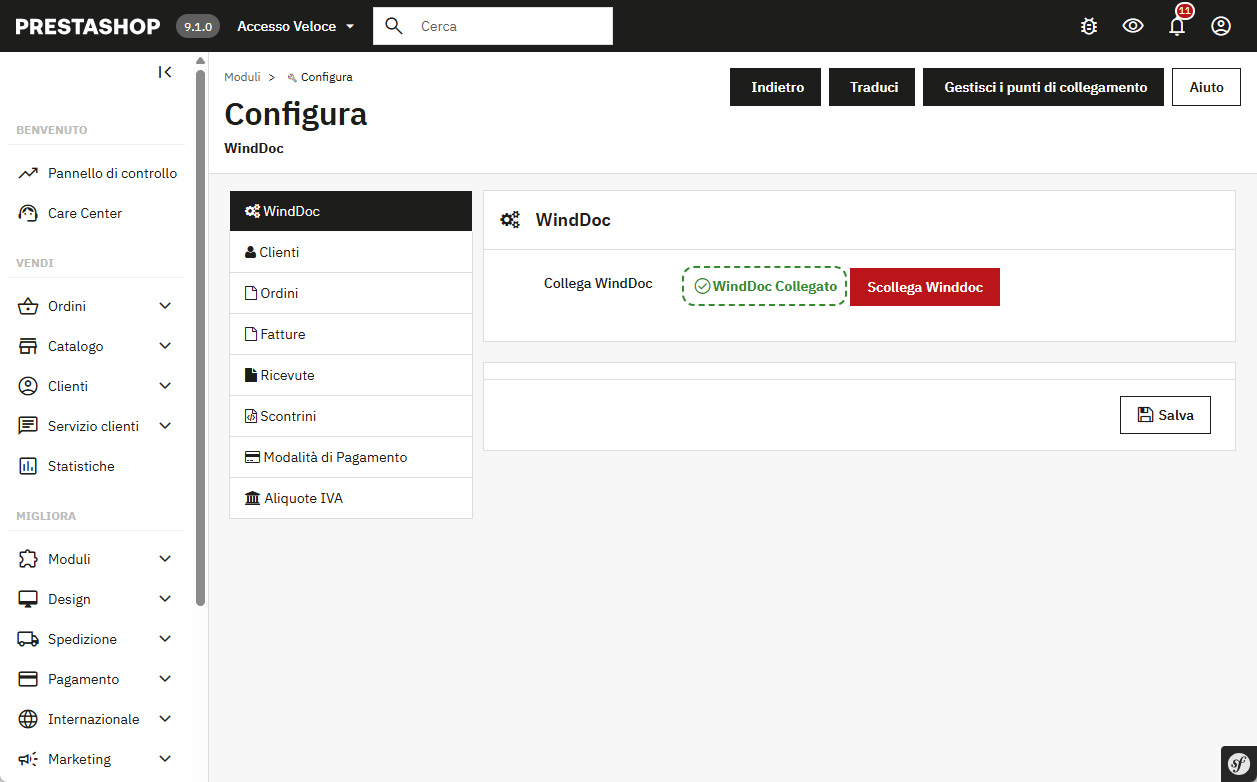Click the gears icon in WindDoc panel header
Image resolution: width=1257 pixels, height=782 pixels.
pyautogui.click(x=510, y=220)
